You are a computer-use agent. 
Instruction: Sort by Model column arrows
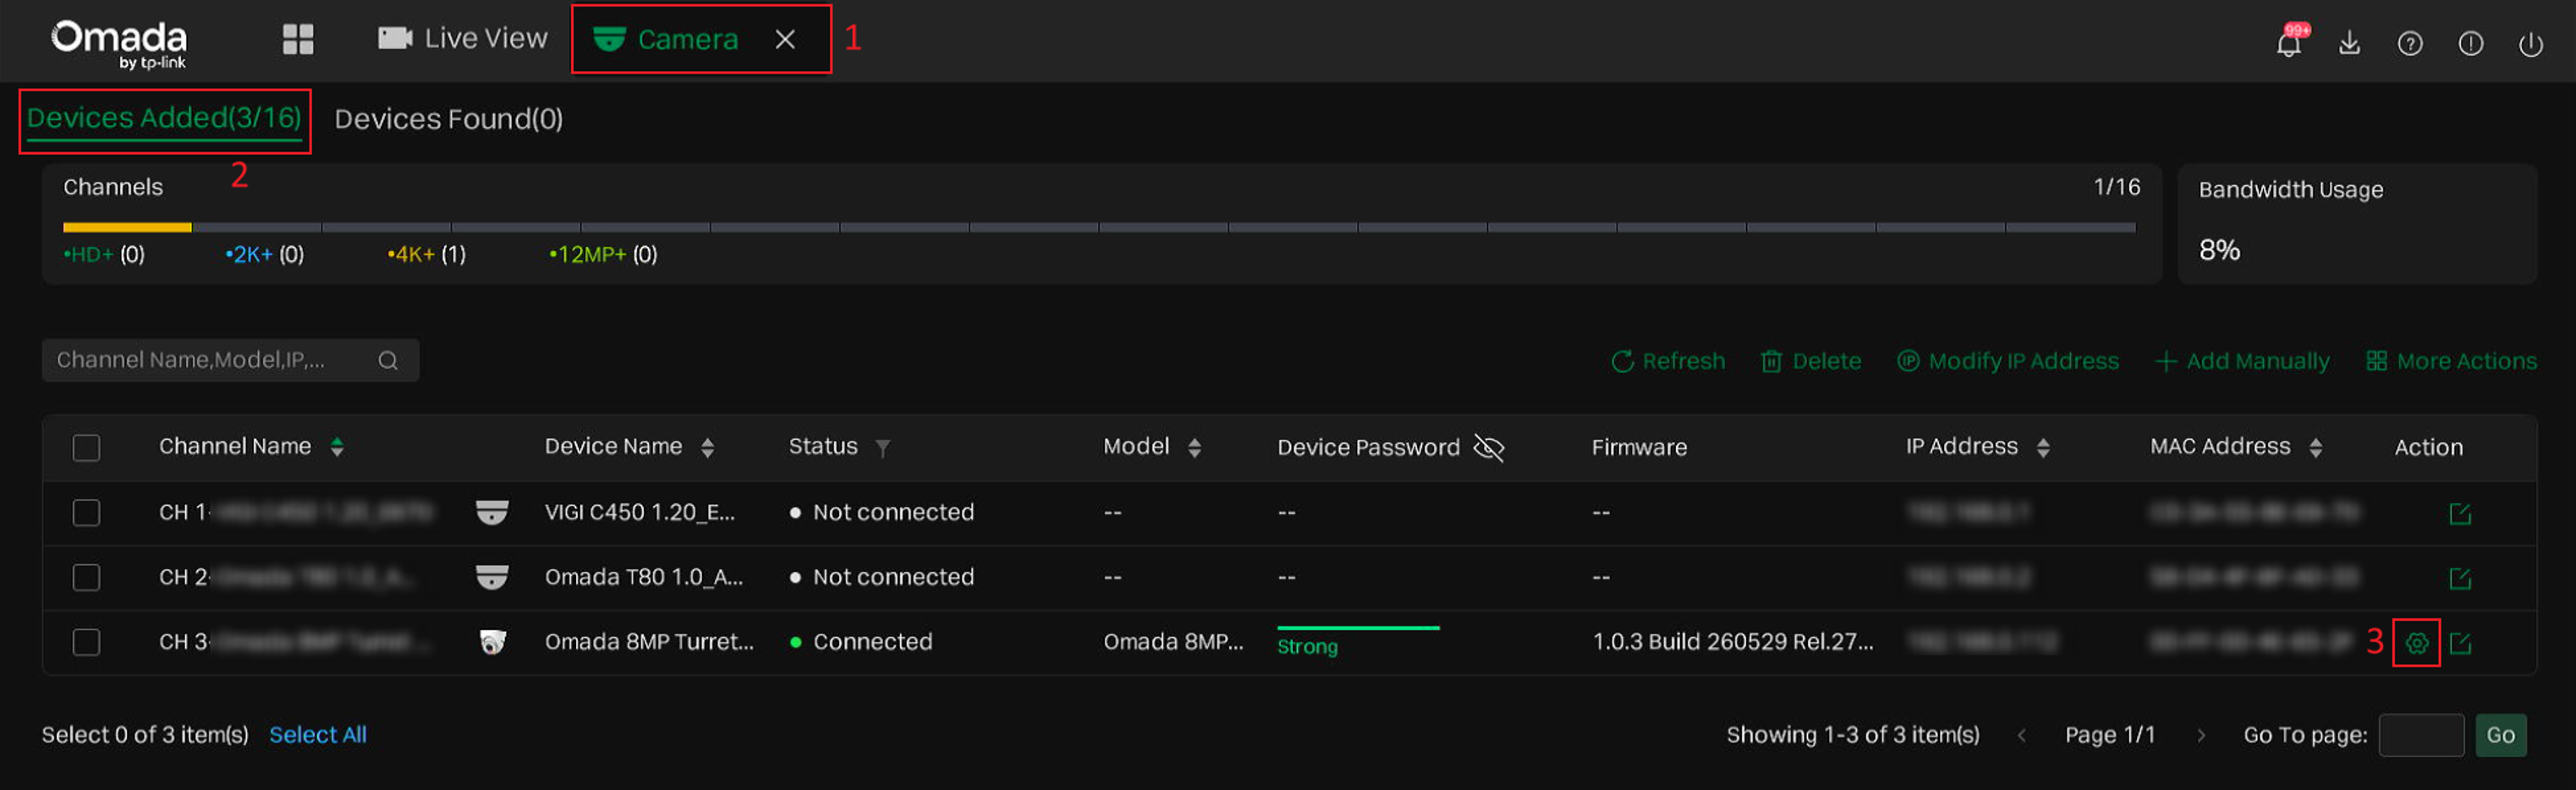pos(1195,447)
